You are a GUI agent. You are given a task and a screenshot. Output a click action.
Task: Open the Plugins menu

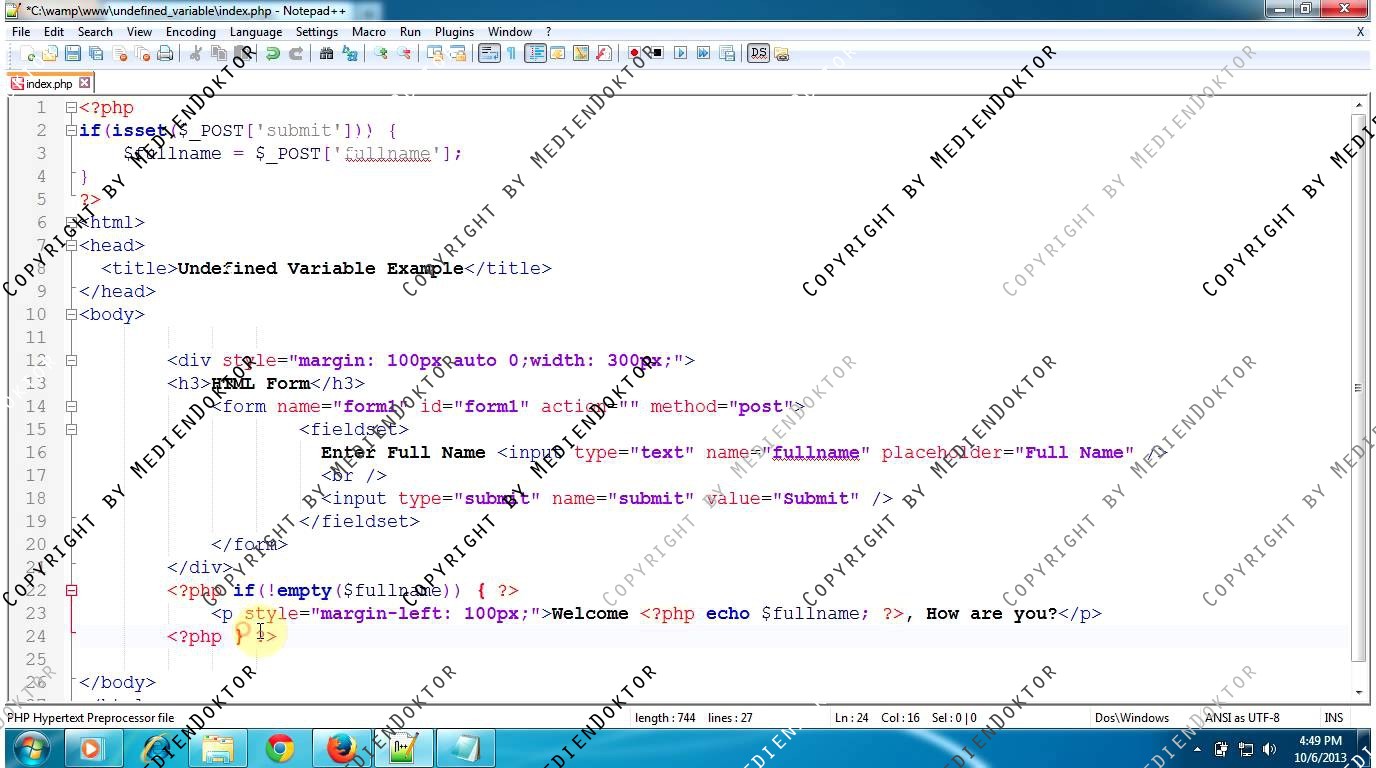click(454, 32)
